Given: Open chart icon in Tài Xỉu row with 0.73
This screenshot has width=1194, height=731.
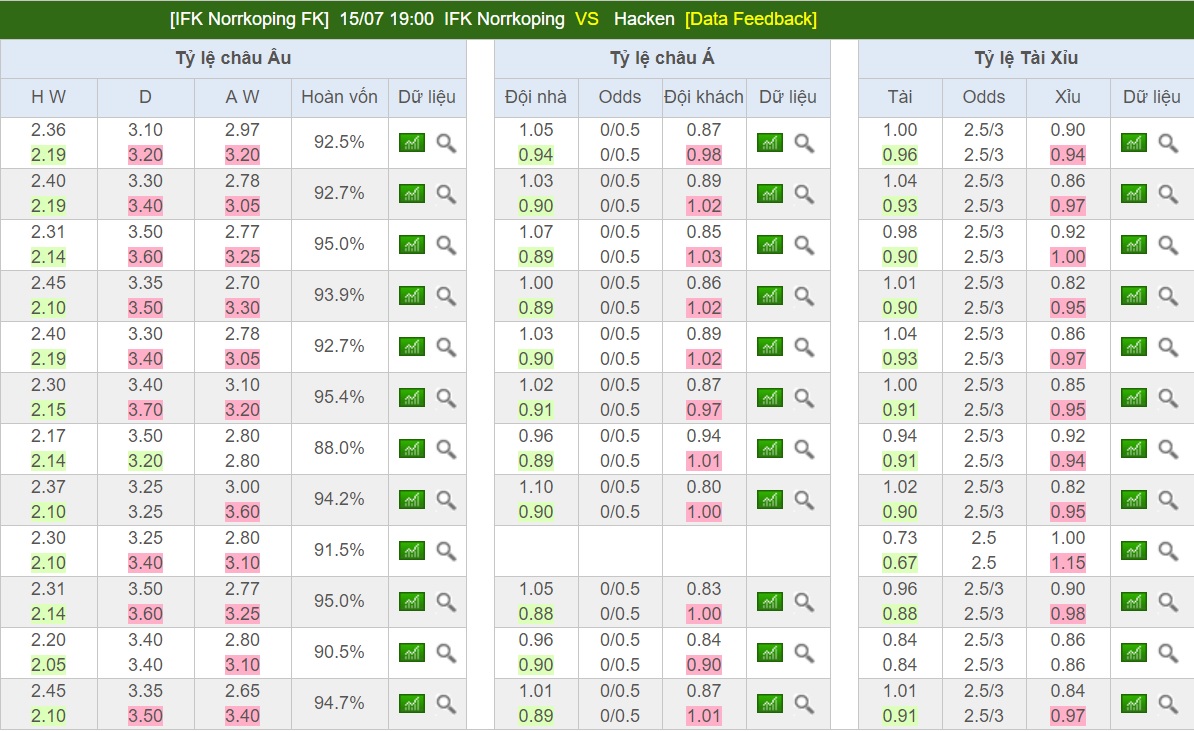Looking at the screenshot, I should (x=1133, y=551).
